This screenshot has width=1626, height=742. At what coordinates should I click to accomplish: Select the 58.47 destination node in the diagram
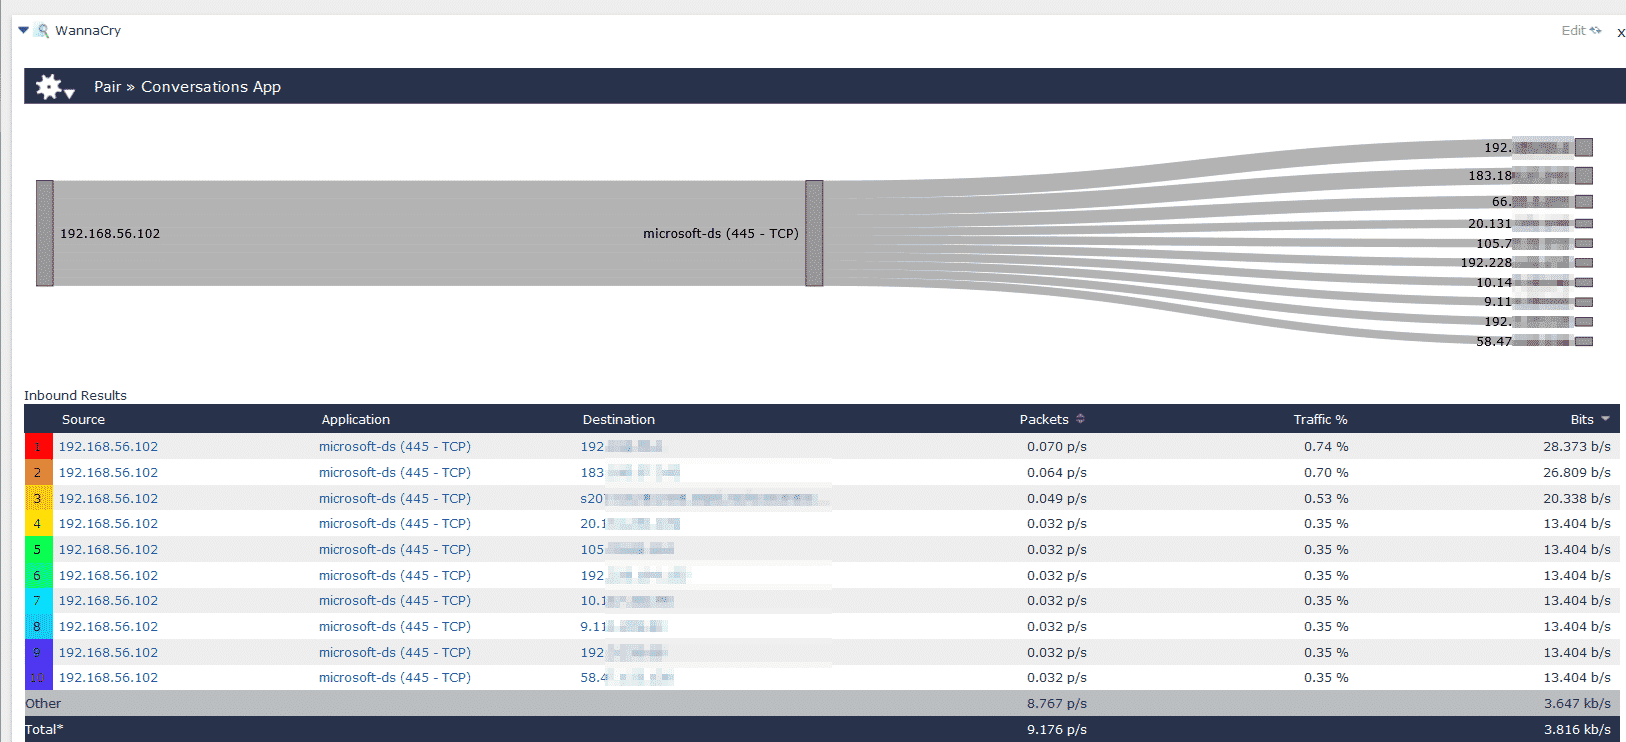[1584, 341]
